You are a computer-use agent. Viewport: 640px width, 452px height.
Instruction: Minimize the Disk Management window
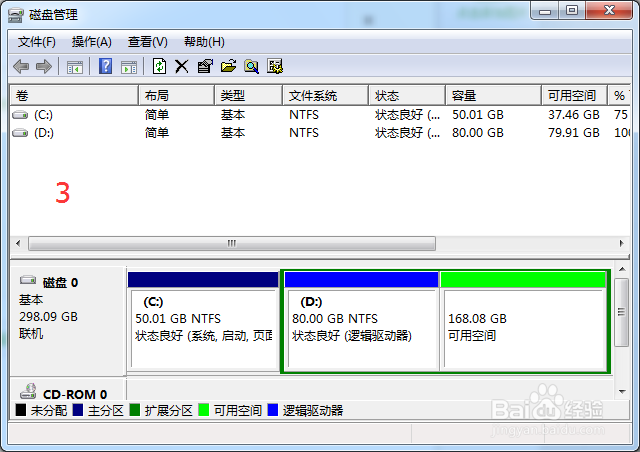[x=545, y=11]
